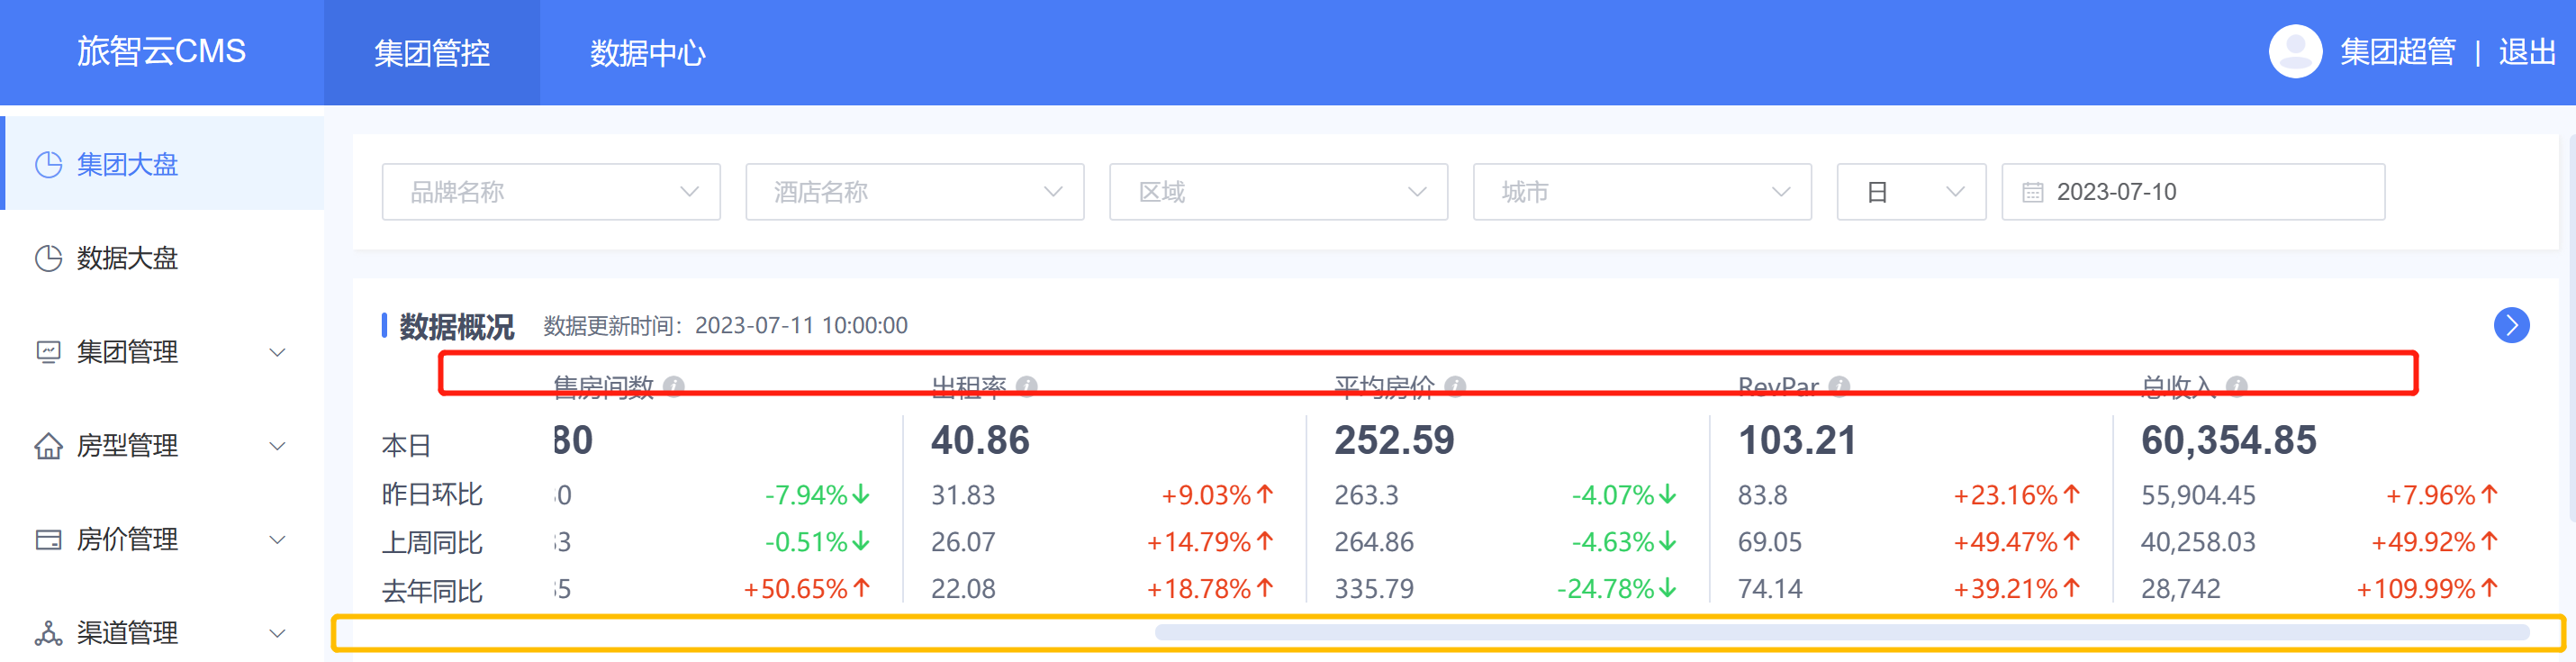2576x662 pixels.
Task: Click 出租率 value 40.86
Action: pos(980,440)
